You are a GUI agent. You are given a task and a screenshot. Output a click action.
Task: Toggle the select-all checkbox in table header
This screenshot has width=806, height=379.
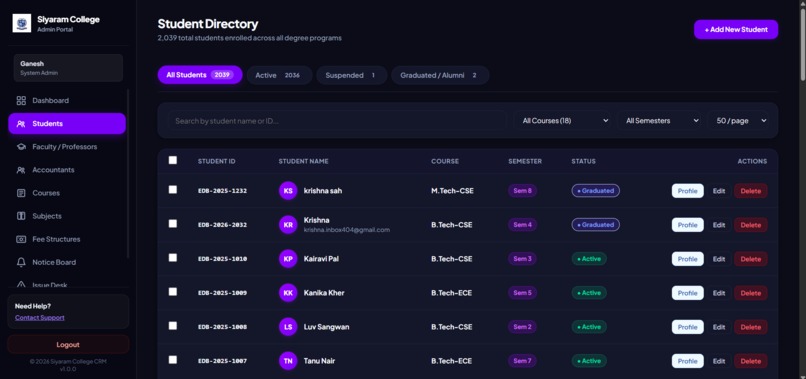coord(173,160)
